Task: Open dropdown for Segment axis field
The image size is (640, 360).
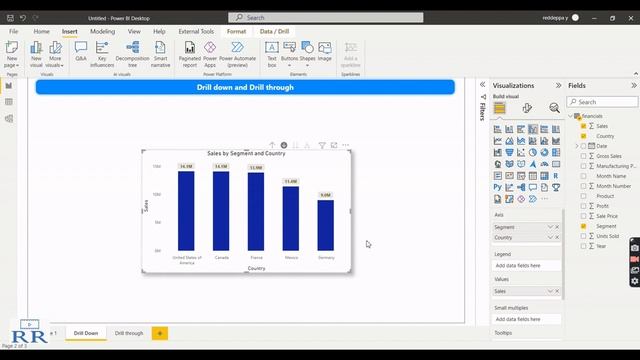Action: [550, 227]
